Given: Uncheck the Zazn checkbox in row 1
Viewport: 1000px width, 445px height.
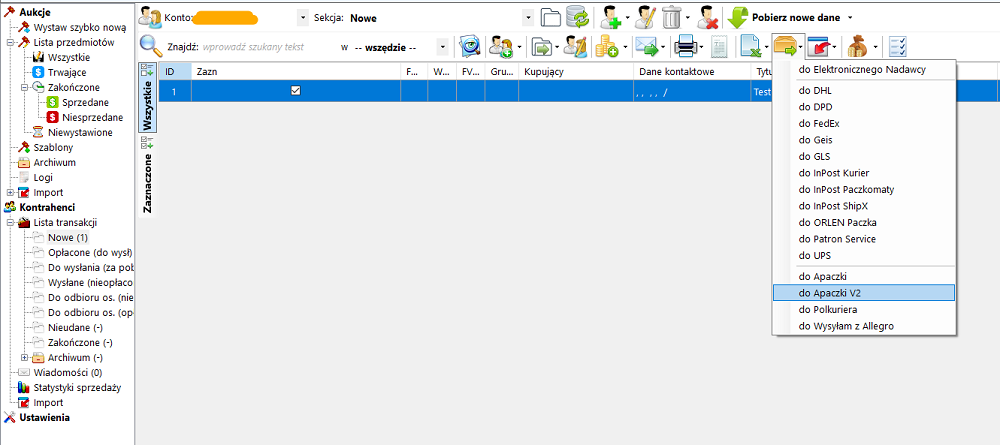Looking at the screenshot, I should 295,91.
